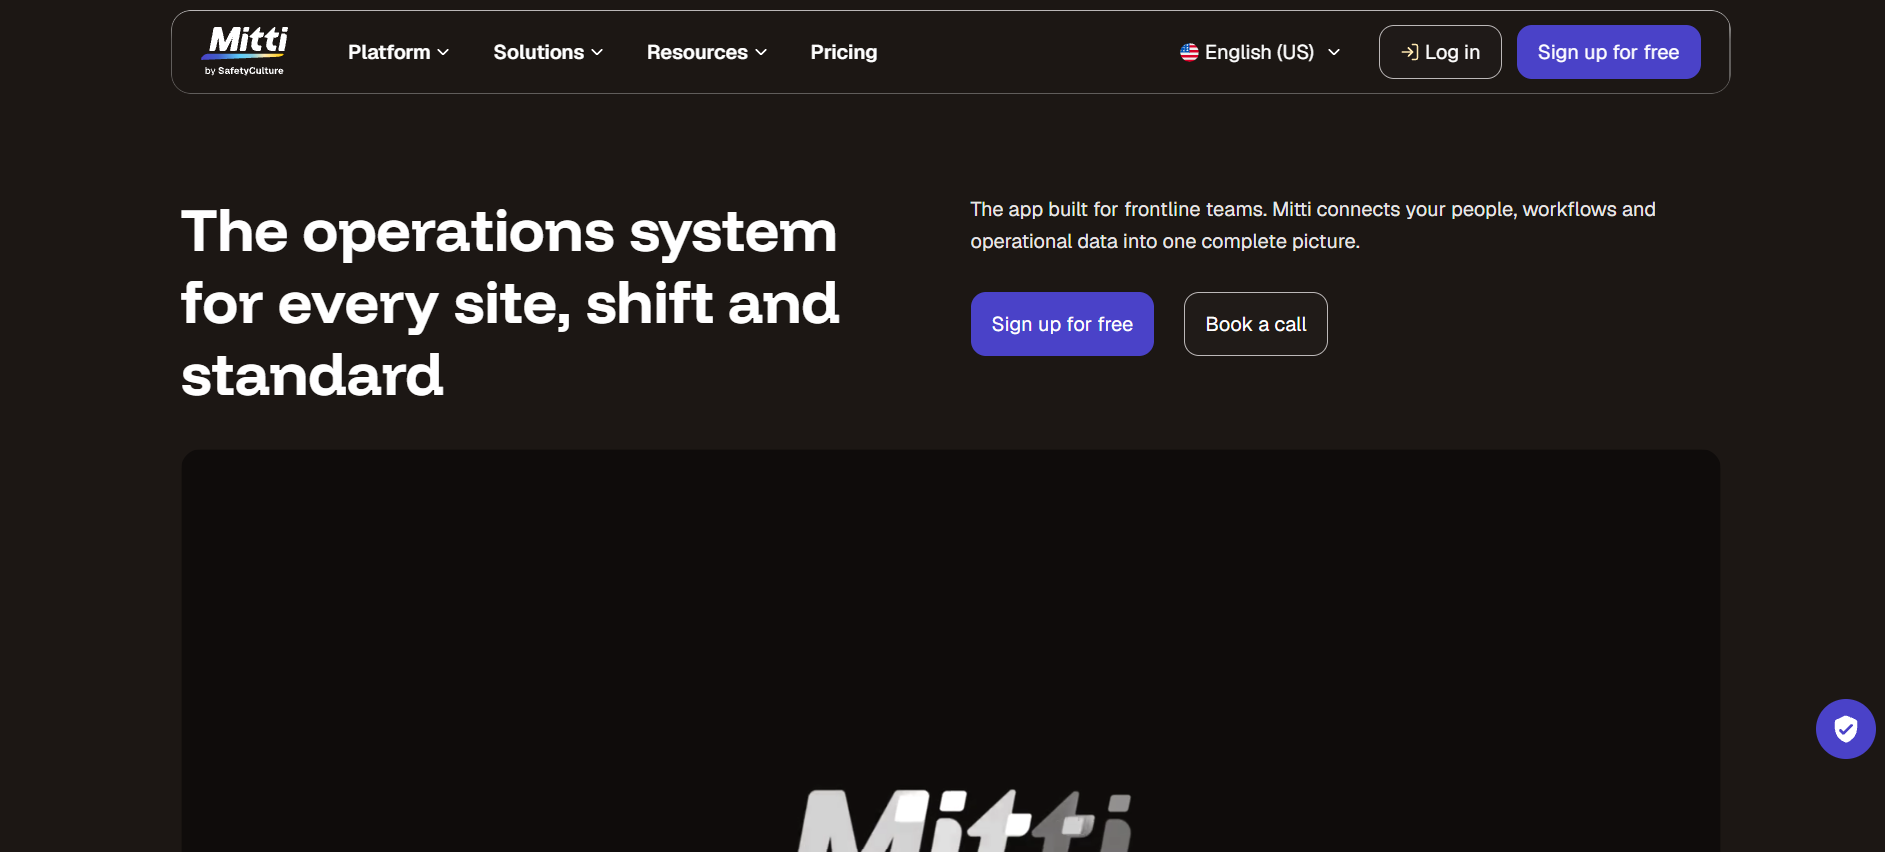1885x852 pixels.
Task: Click header Sign up for free button
Action: (1608, 52)
